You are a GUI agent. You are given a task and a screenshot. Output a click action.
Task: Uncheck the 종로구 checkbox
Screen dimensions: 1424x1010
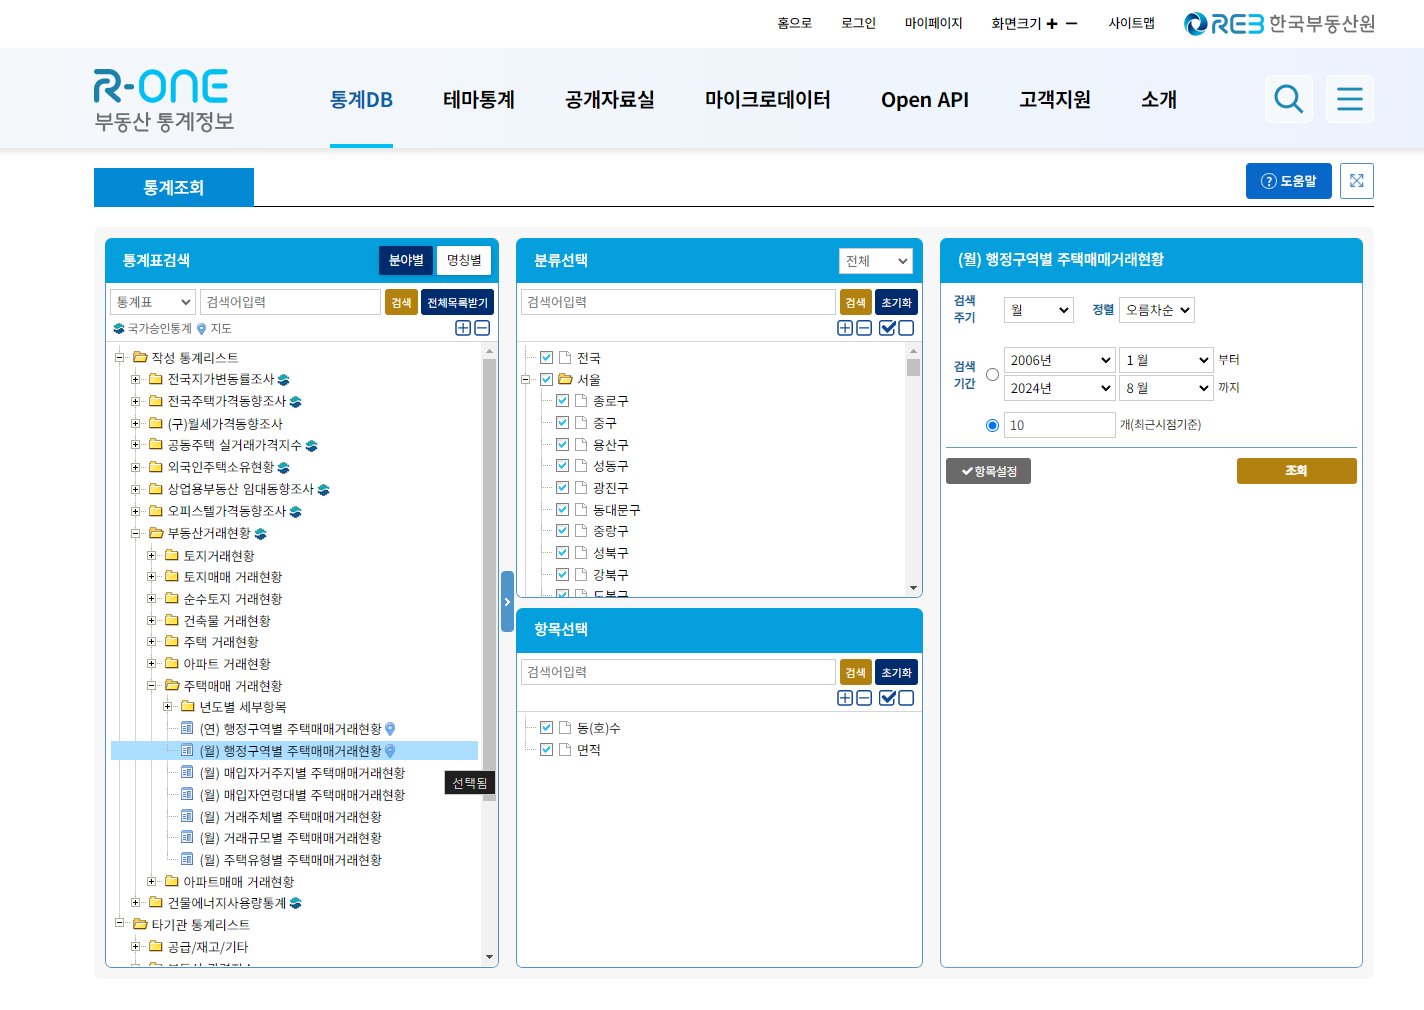562,400
